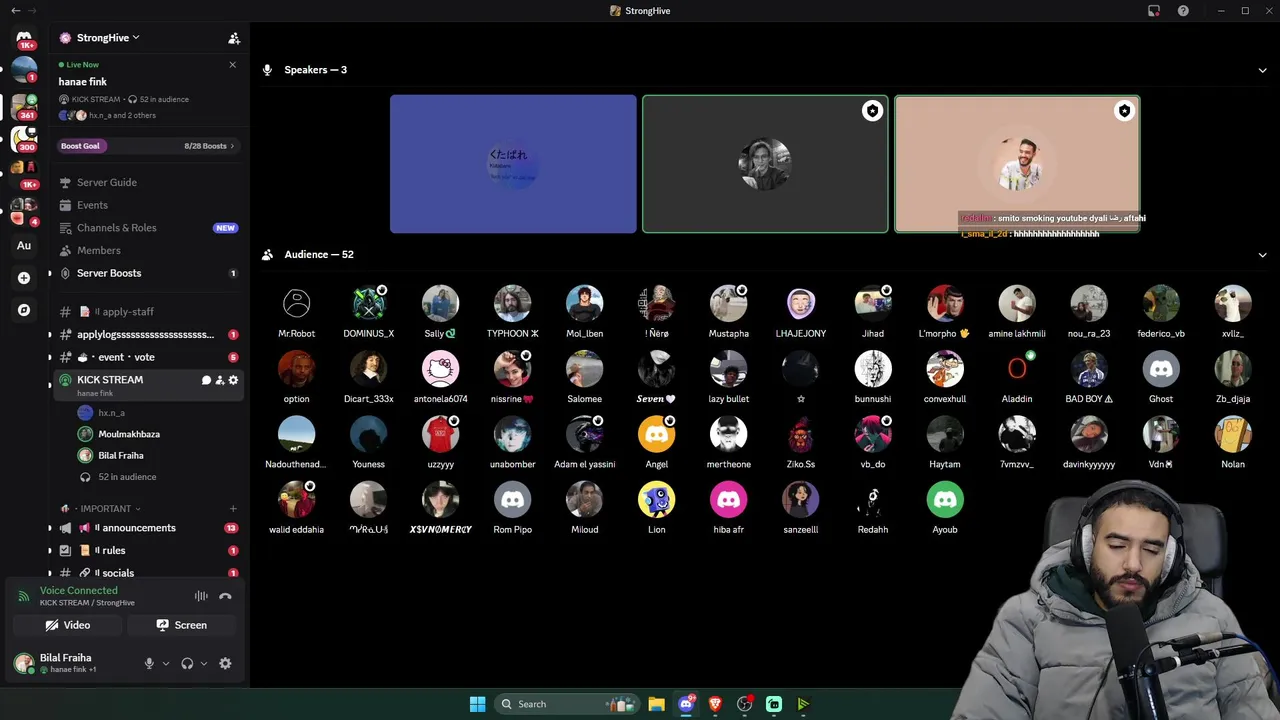Open the socials channel

[x=146, y=573]
